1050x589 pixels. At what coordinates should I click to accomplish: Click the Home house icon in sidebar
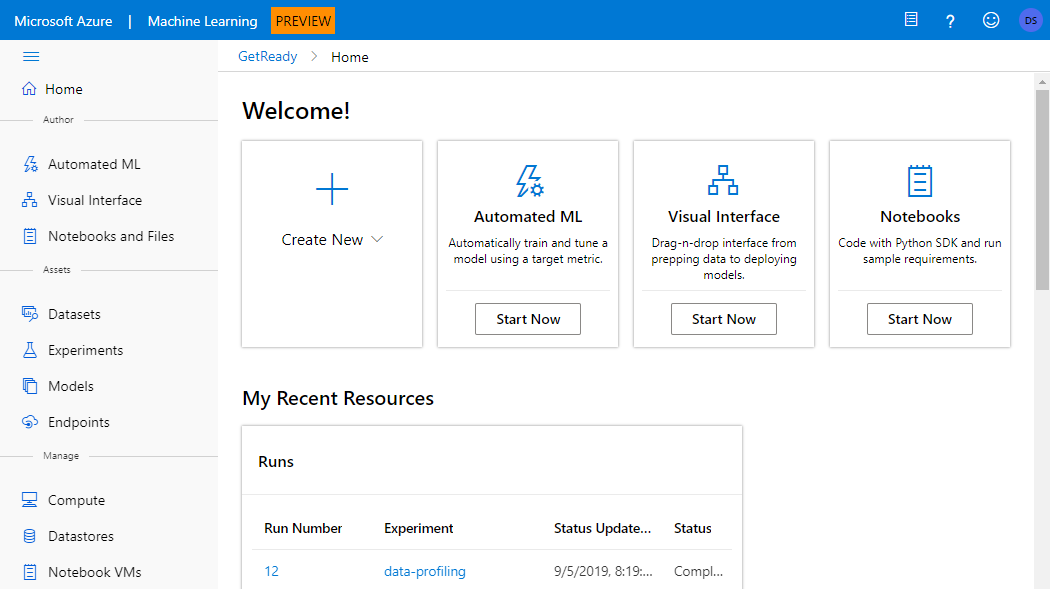click(x=29, y=88)
